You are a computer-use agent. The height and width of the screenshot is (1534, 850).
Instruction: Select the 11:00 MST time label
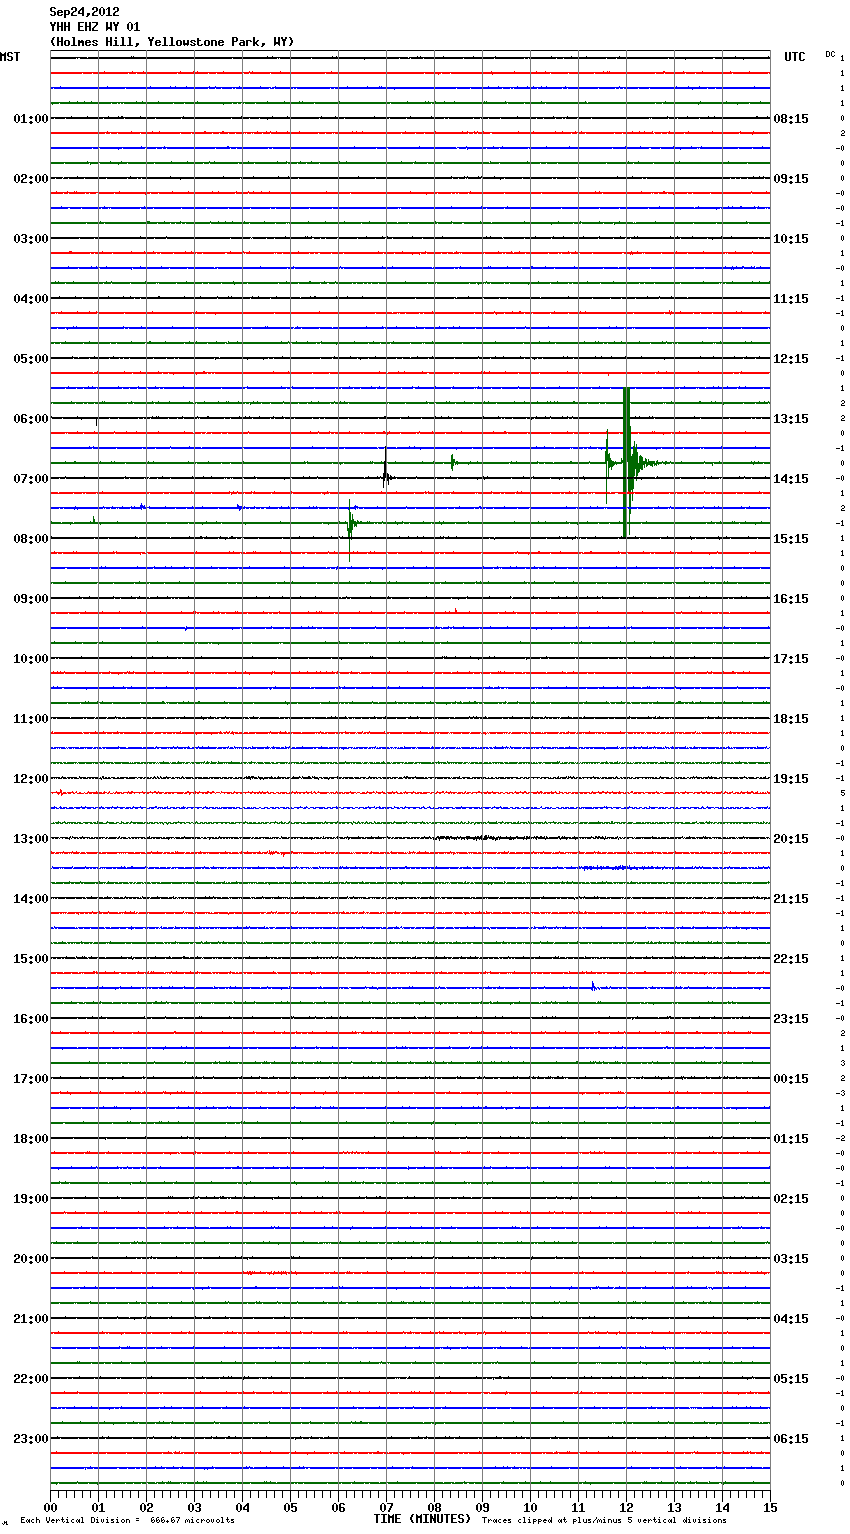pos(31,719)
